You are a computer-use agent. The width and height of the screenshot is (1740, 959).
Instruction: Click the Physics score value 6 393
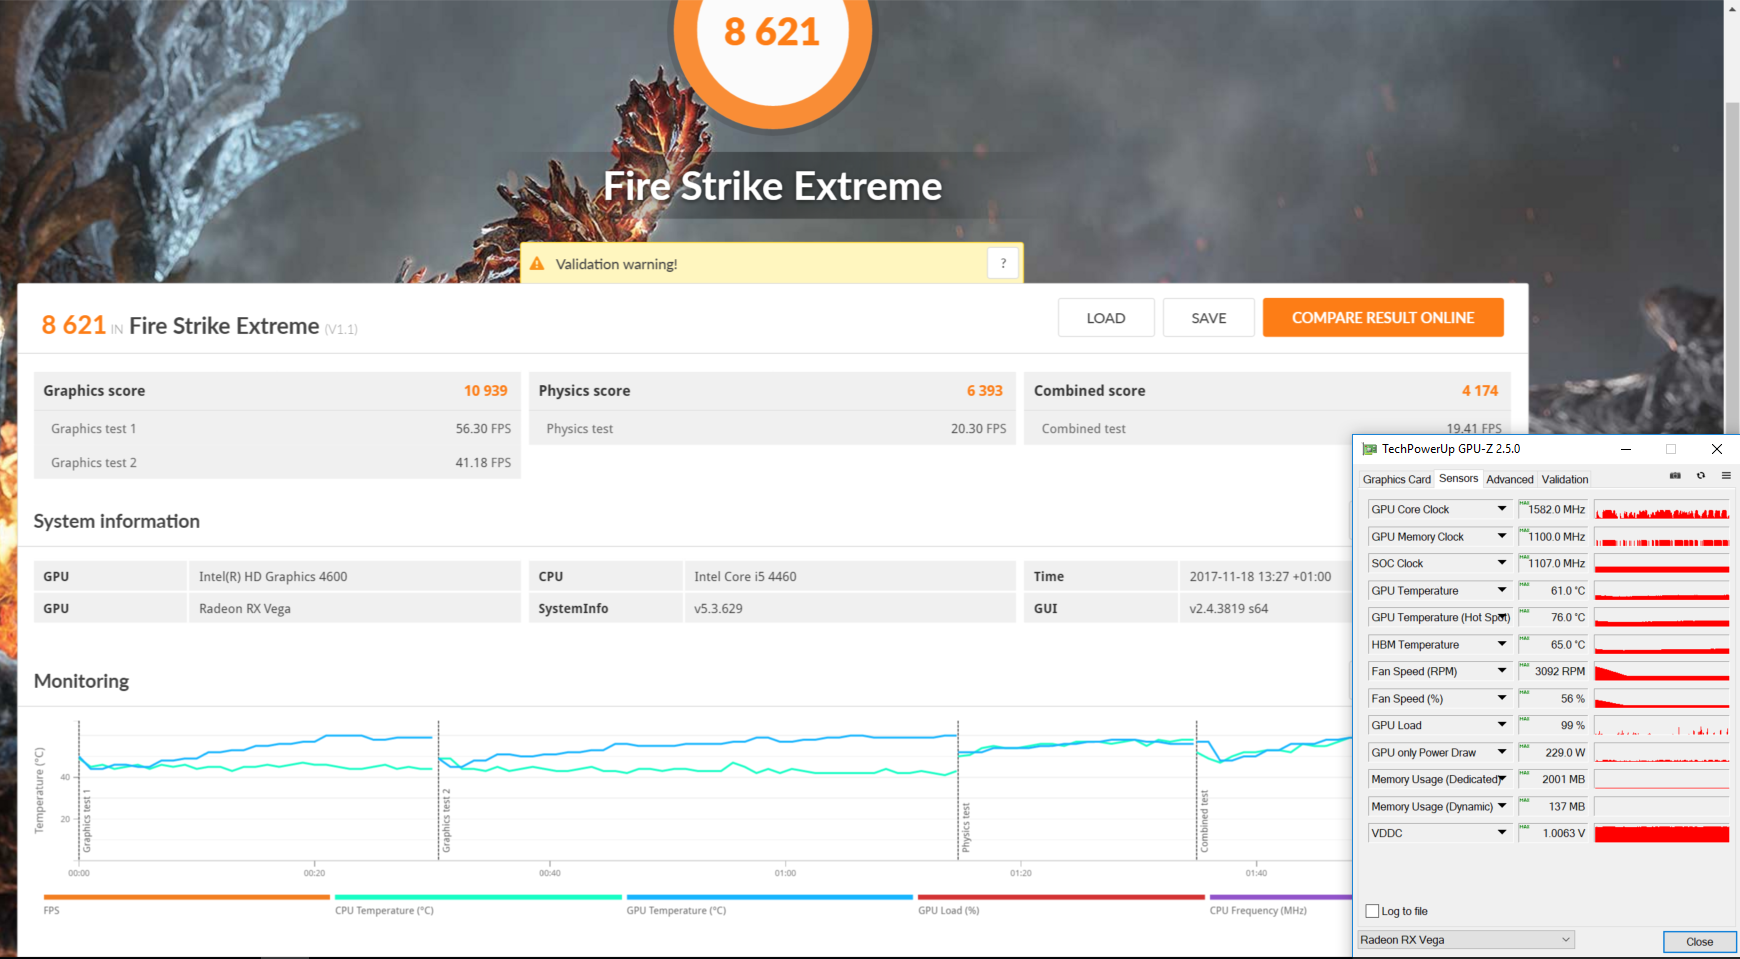point(984,391)
